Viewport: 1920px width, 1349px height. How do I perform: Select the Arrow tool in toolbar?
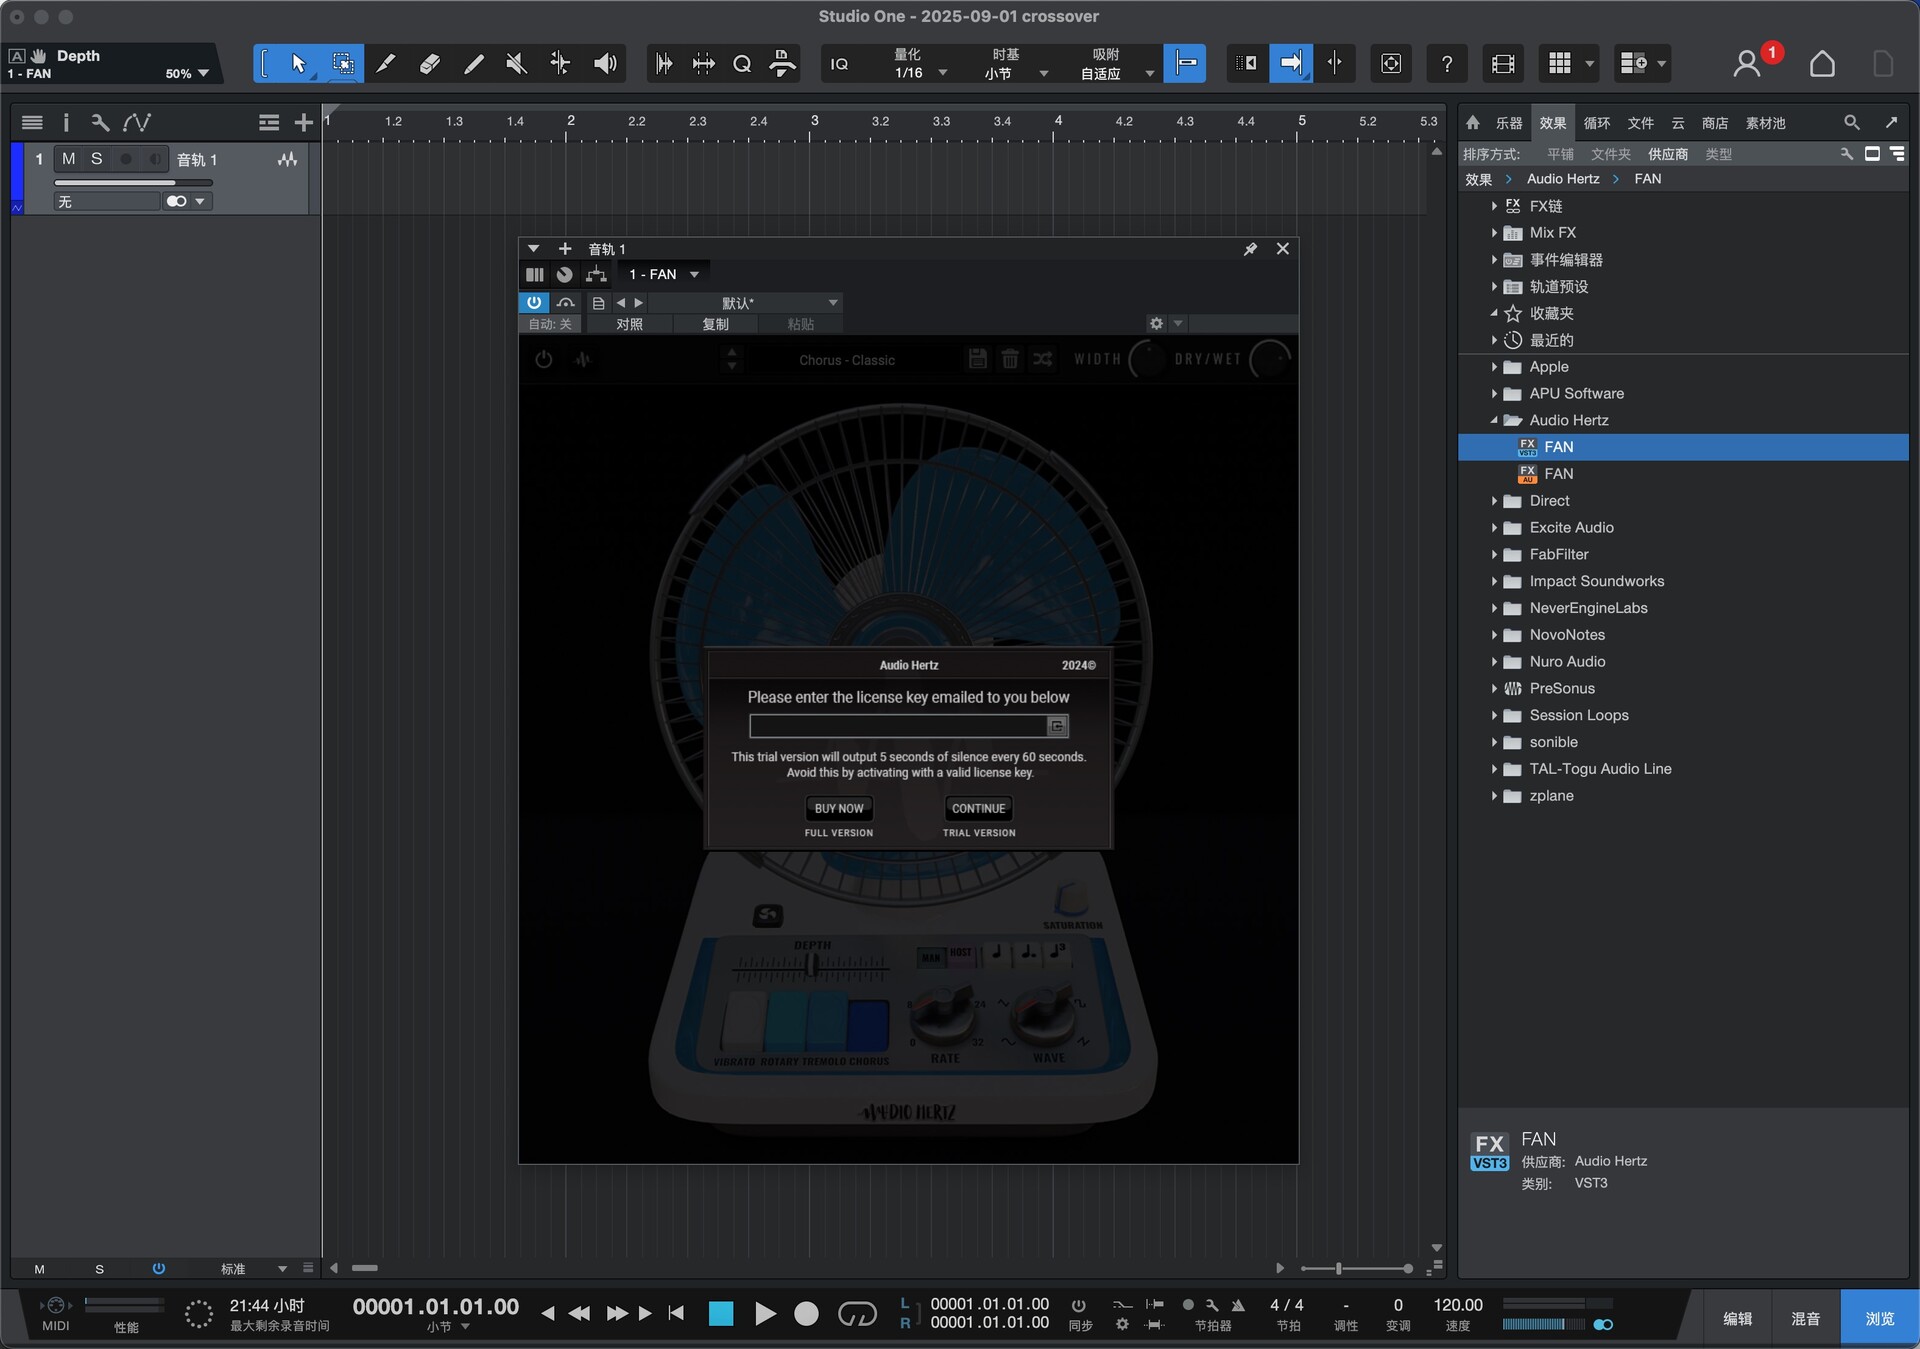(x=298, y=64)
